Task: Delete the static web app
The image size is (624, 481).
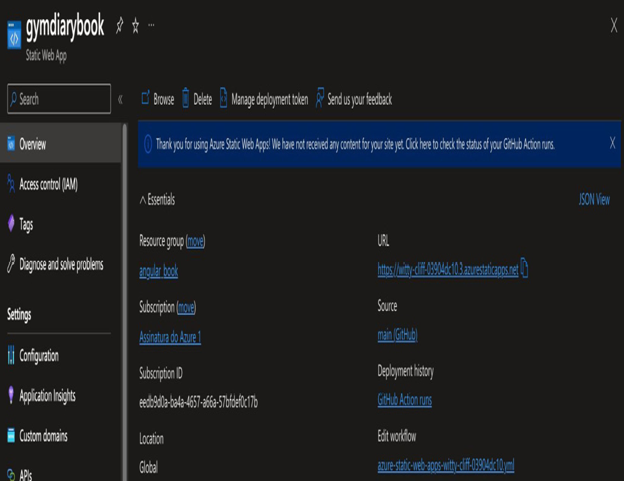Action: point(197,99)
